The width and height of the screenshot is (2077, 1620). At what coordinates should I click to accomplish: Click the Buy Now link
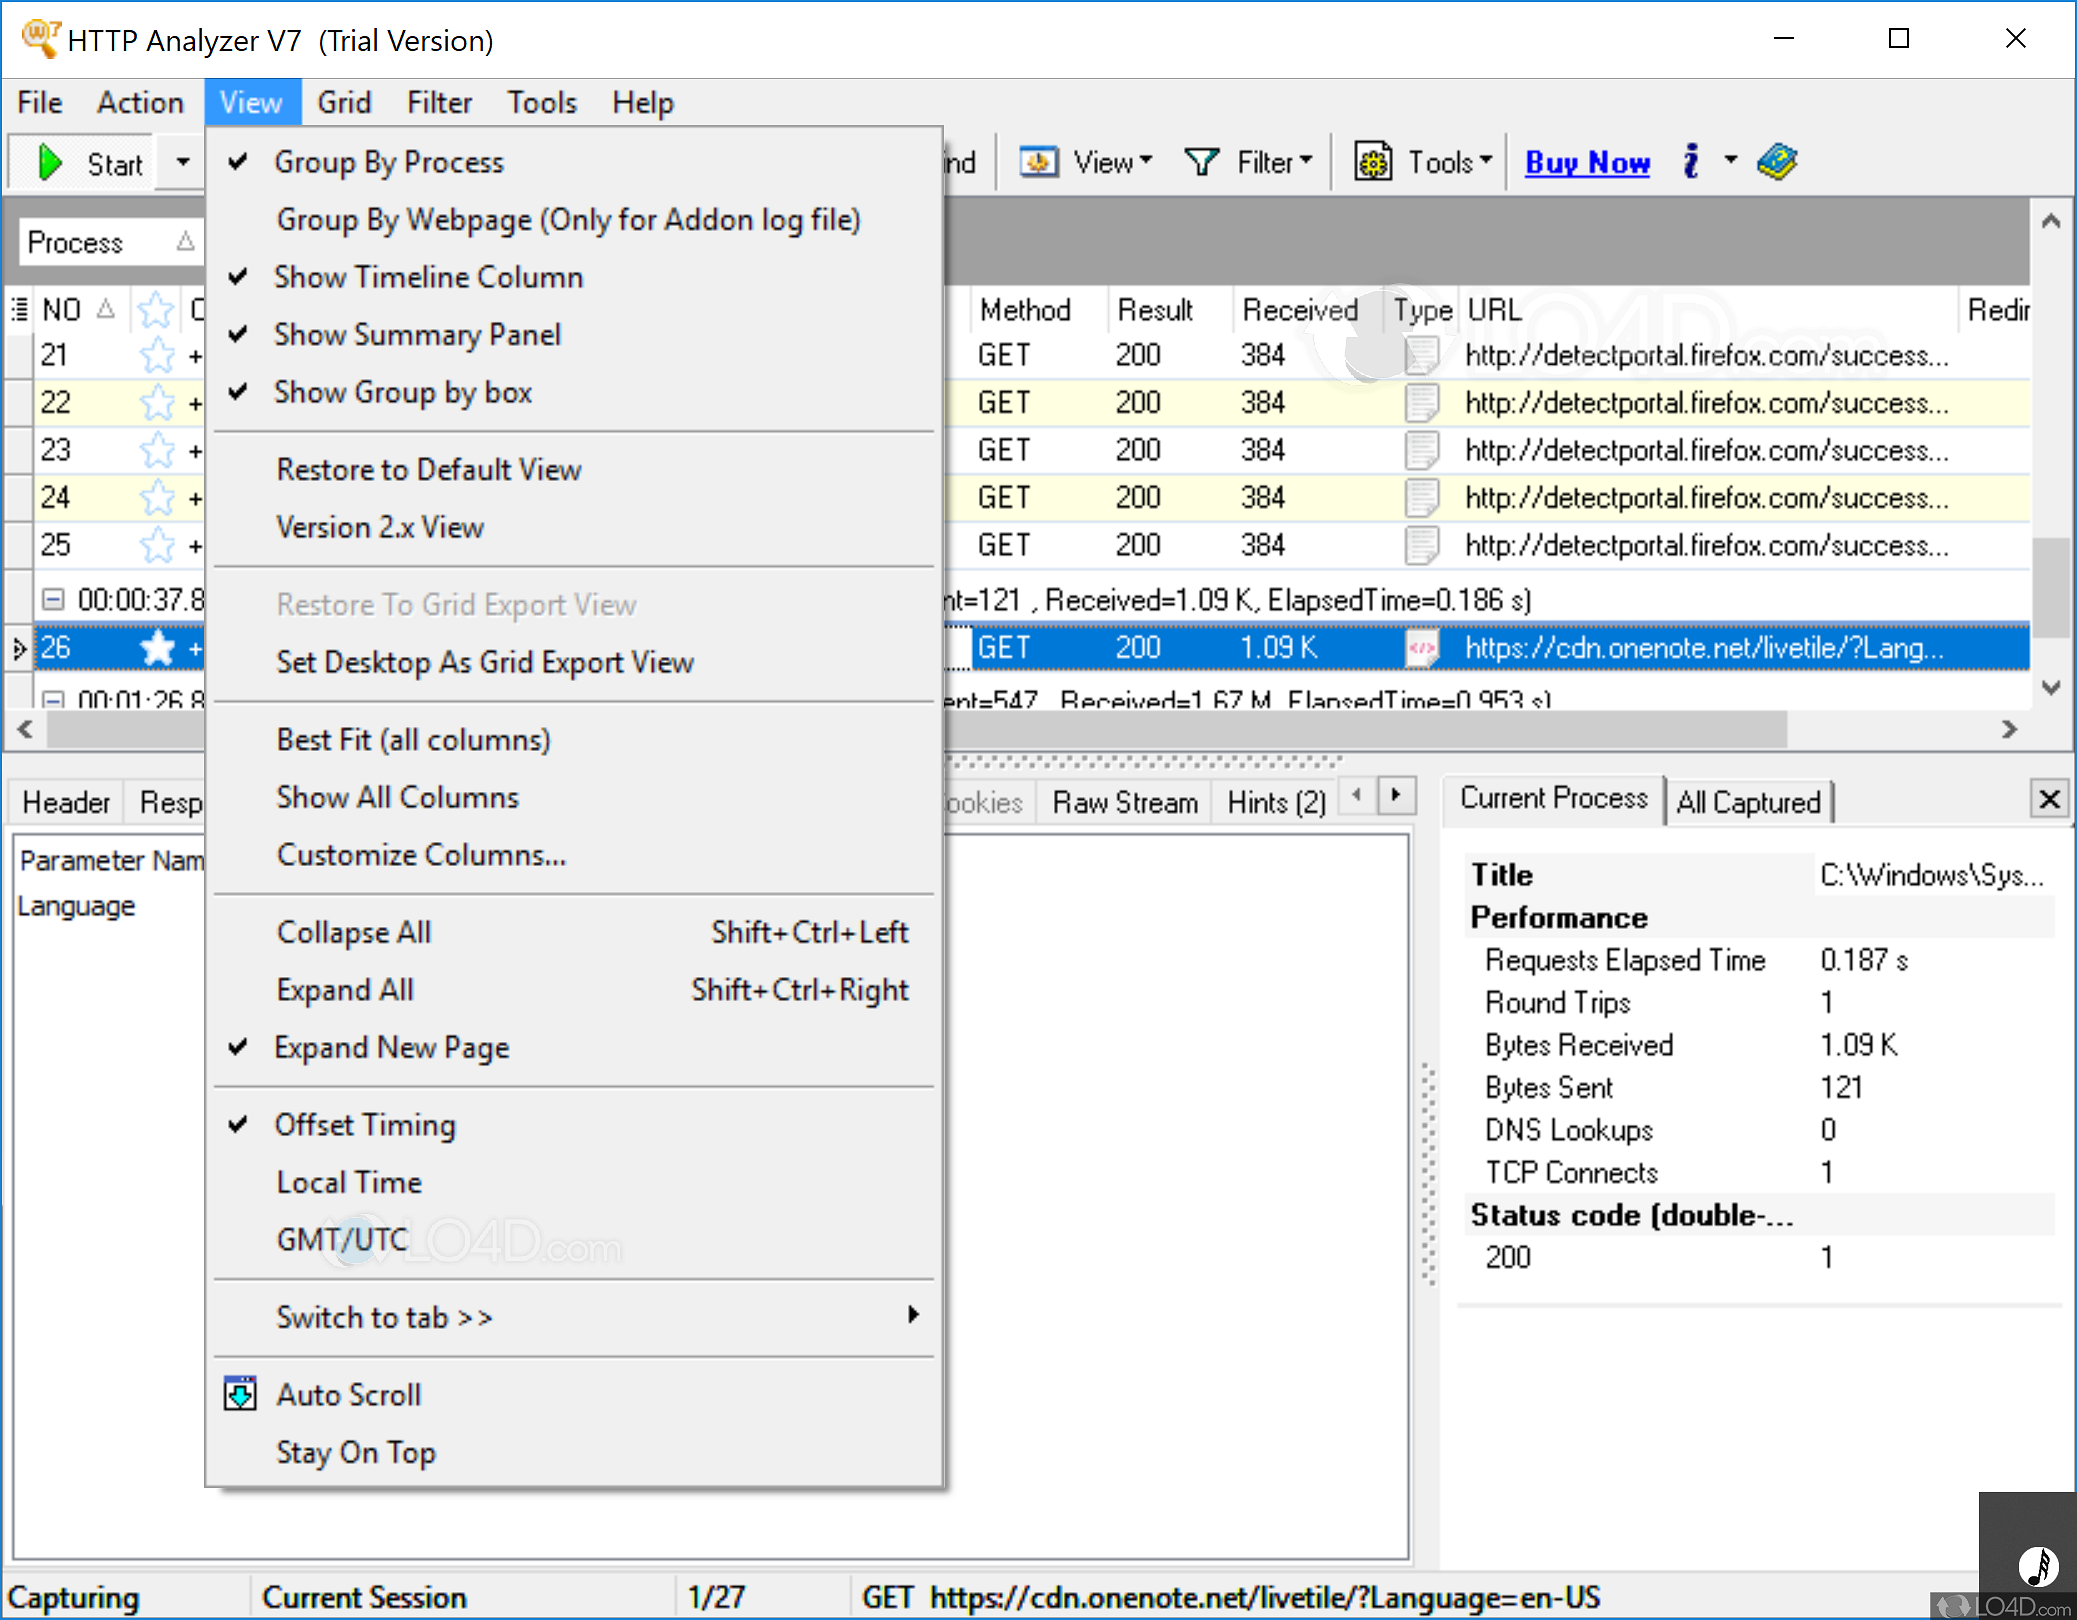1587,161
